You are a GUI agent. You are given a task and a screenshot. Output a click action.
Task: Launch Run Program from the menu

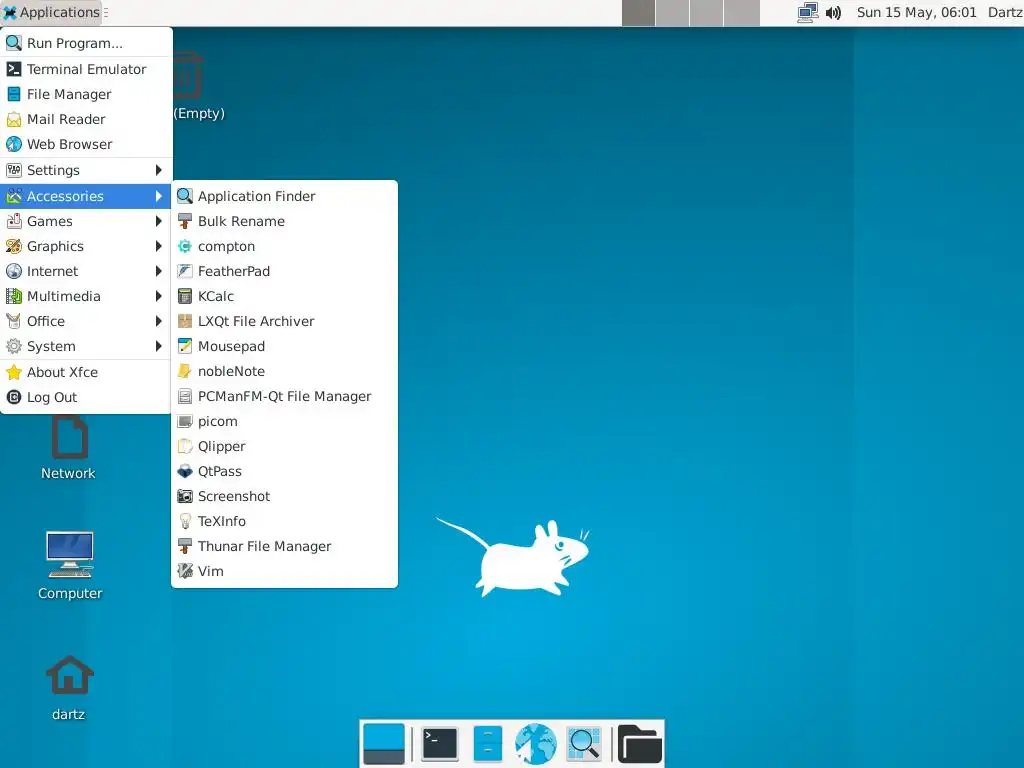click(x=86, y=43)
